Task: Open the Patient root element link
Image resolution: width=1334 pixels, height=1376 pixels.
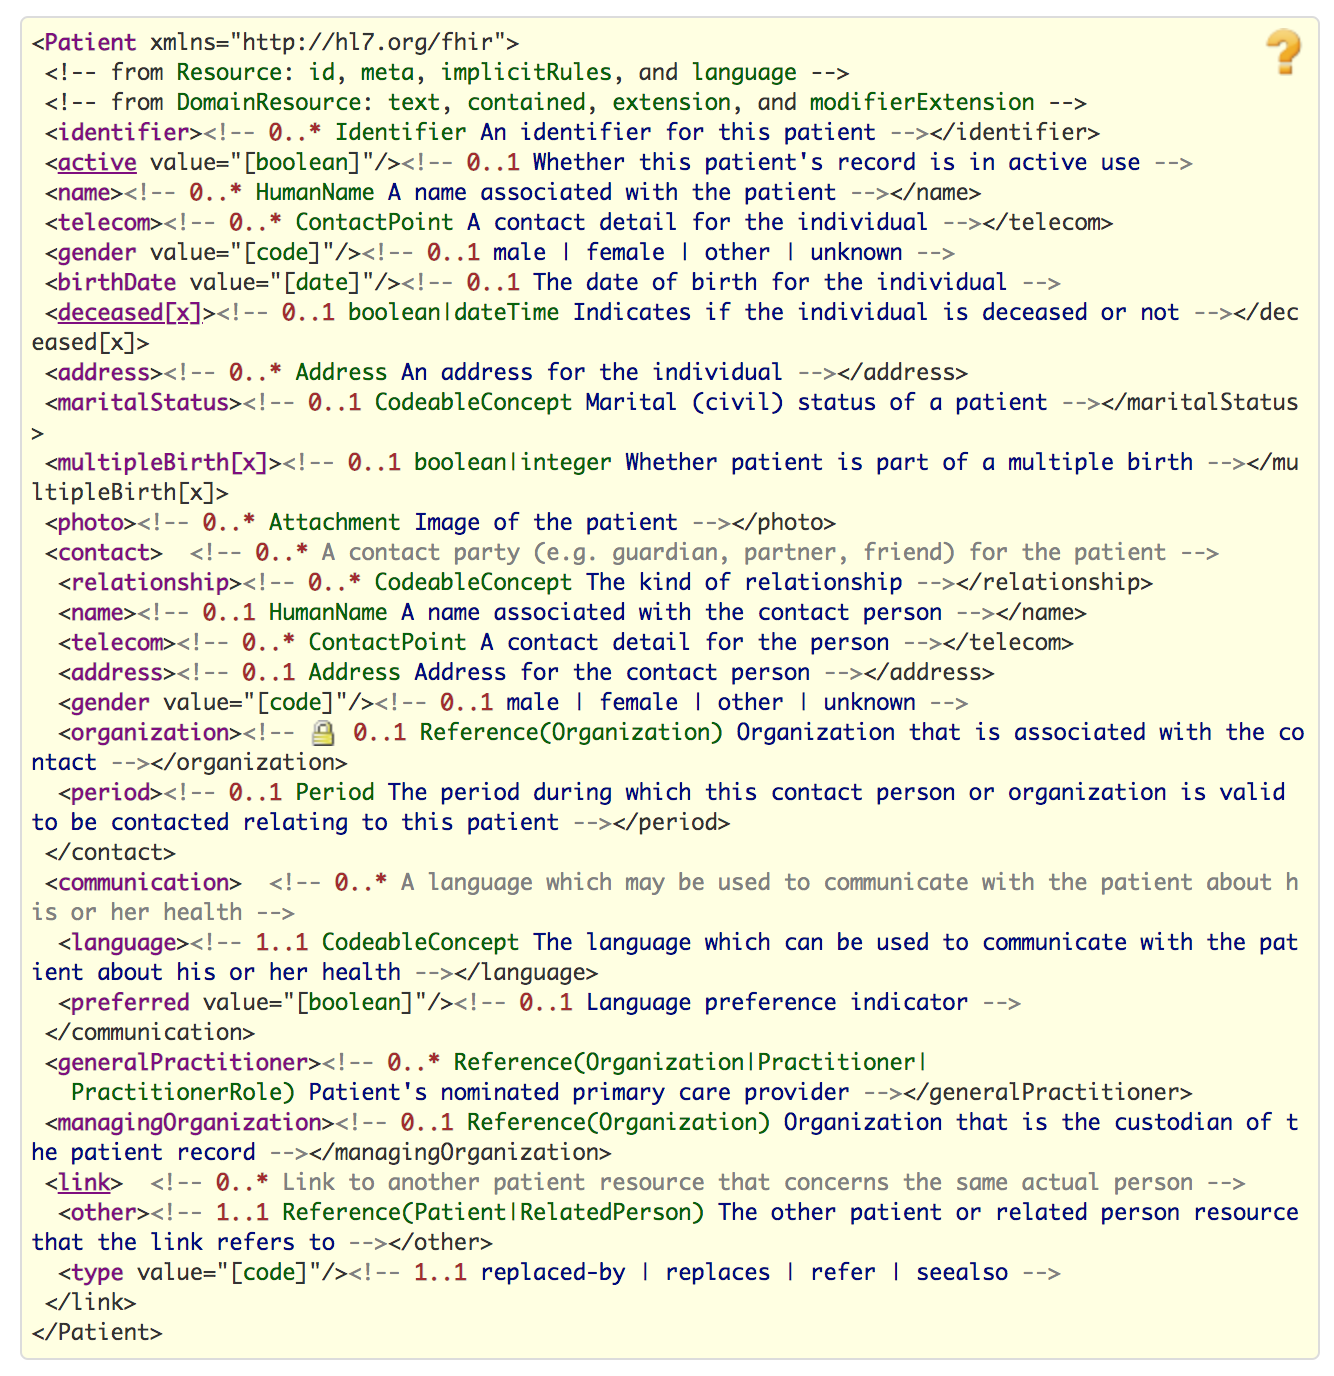Action: (88, 42)
